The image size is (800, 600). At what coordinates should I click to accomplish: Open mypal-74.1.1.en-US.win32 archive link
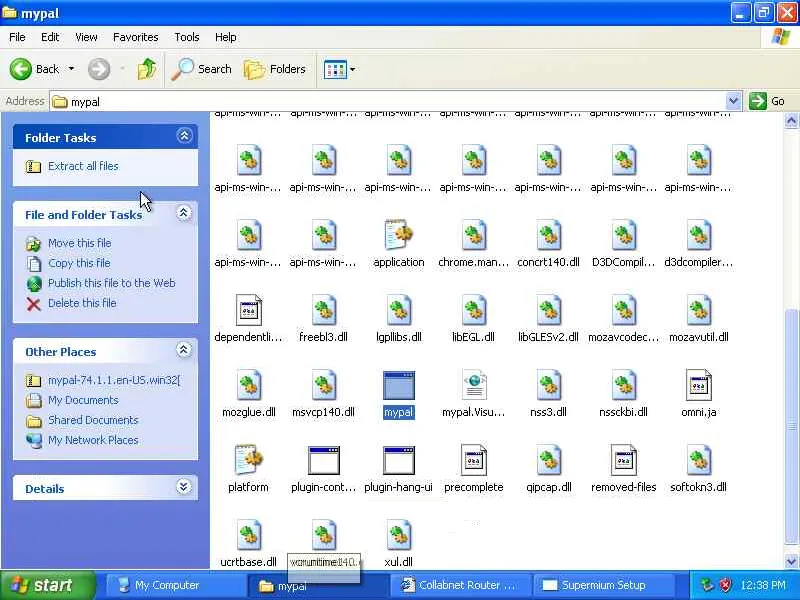point(114,381)
